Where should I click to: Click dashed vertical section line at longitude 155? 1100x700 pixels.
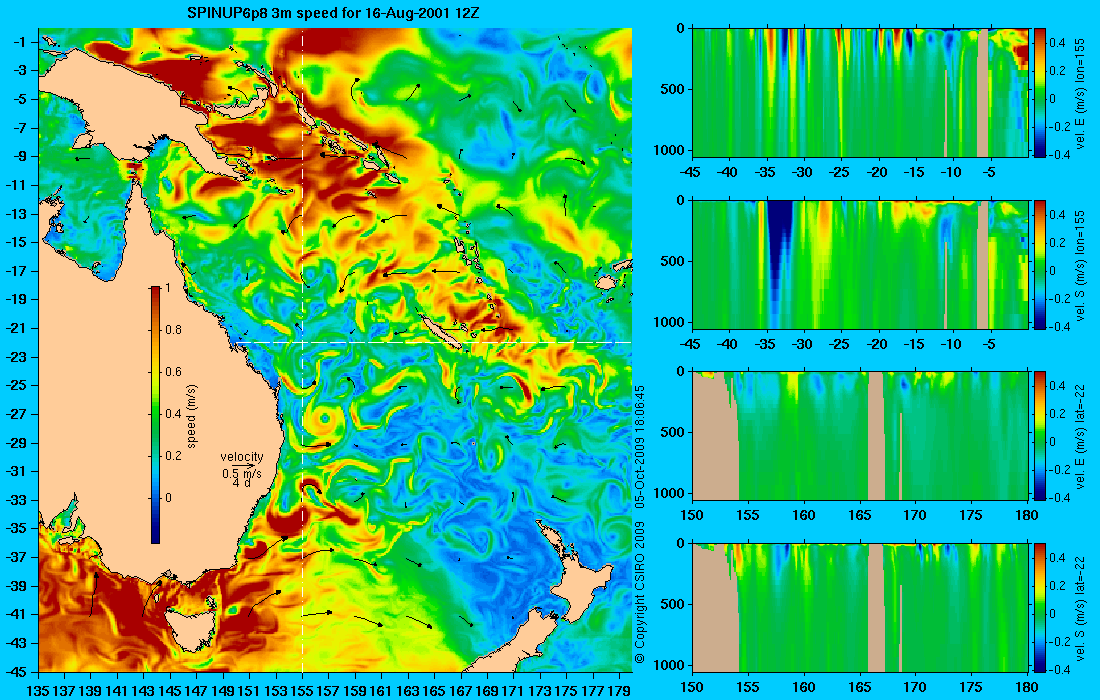point(302,350)
